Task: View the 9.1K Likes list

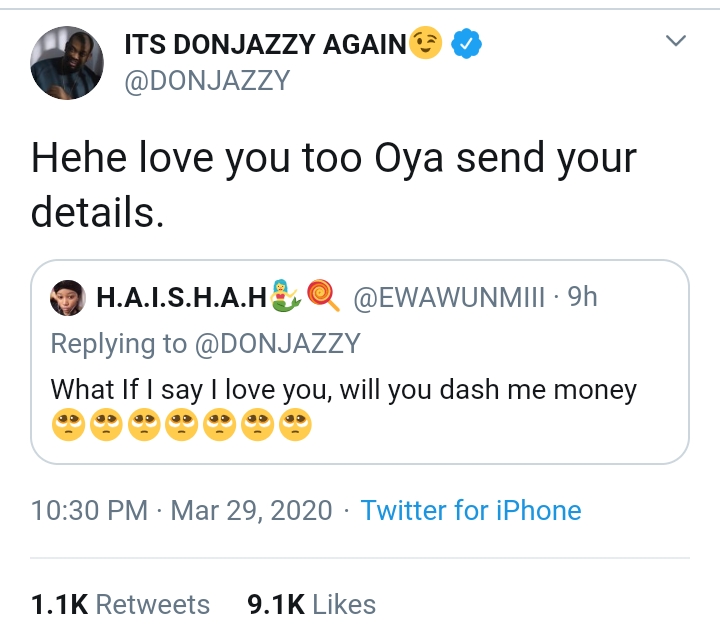Action: click(x=311, y=604)
